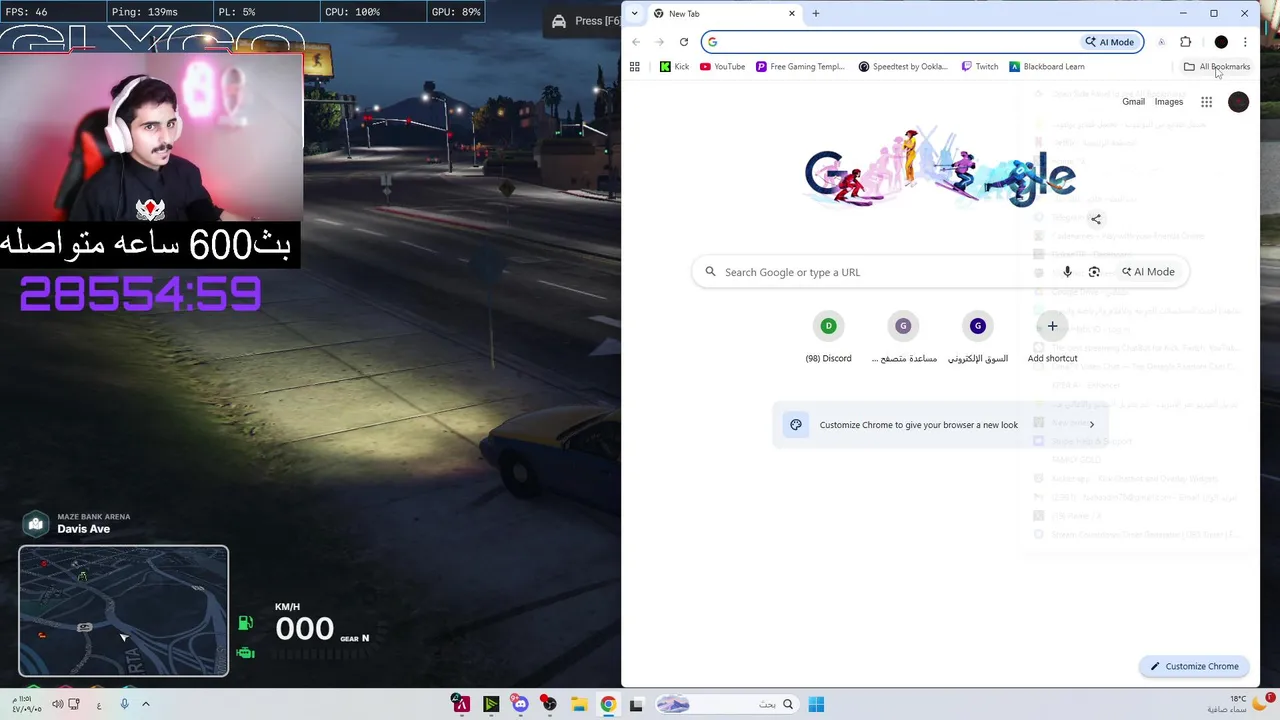Click the Search Google or type a URL box
This screenshot has width=1280, height=720.
click(940, 272)
